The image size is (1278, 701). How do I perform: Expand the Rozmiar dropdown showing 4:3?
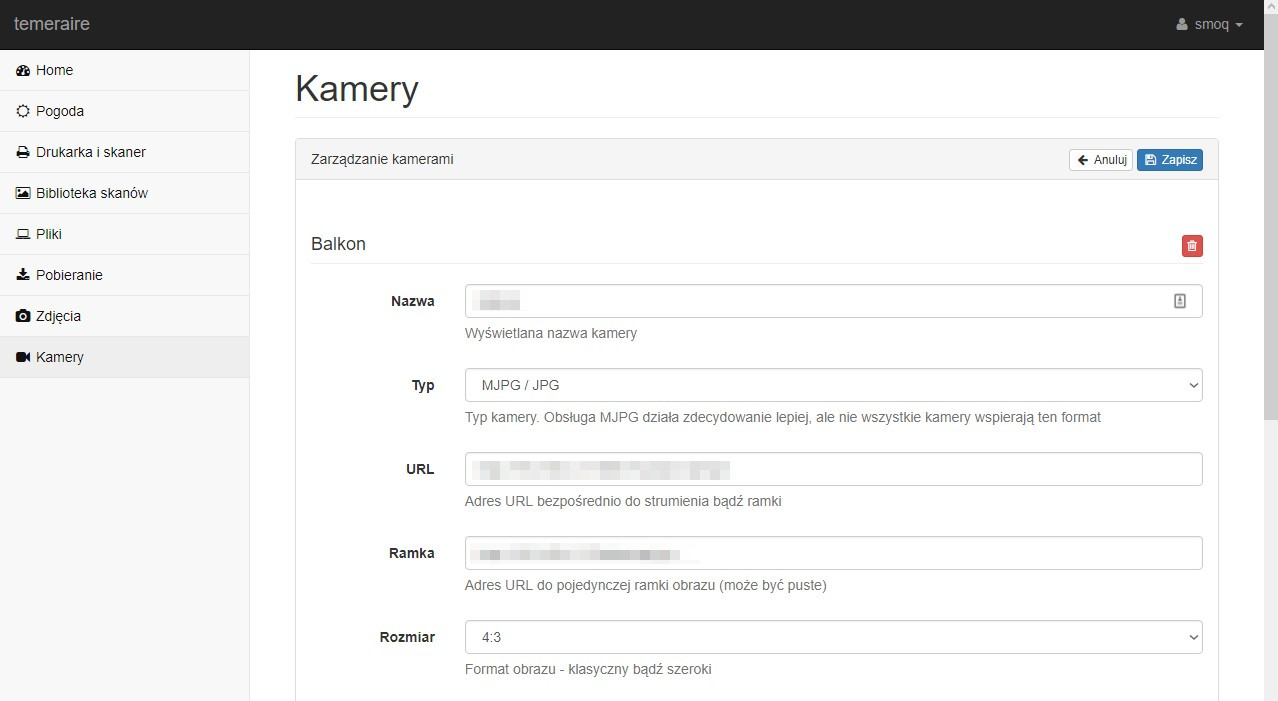point(833,637)
